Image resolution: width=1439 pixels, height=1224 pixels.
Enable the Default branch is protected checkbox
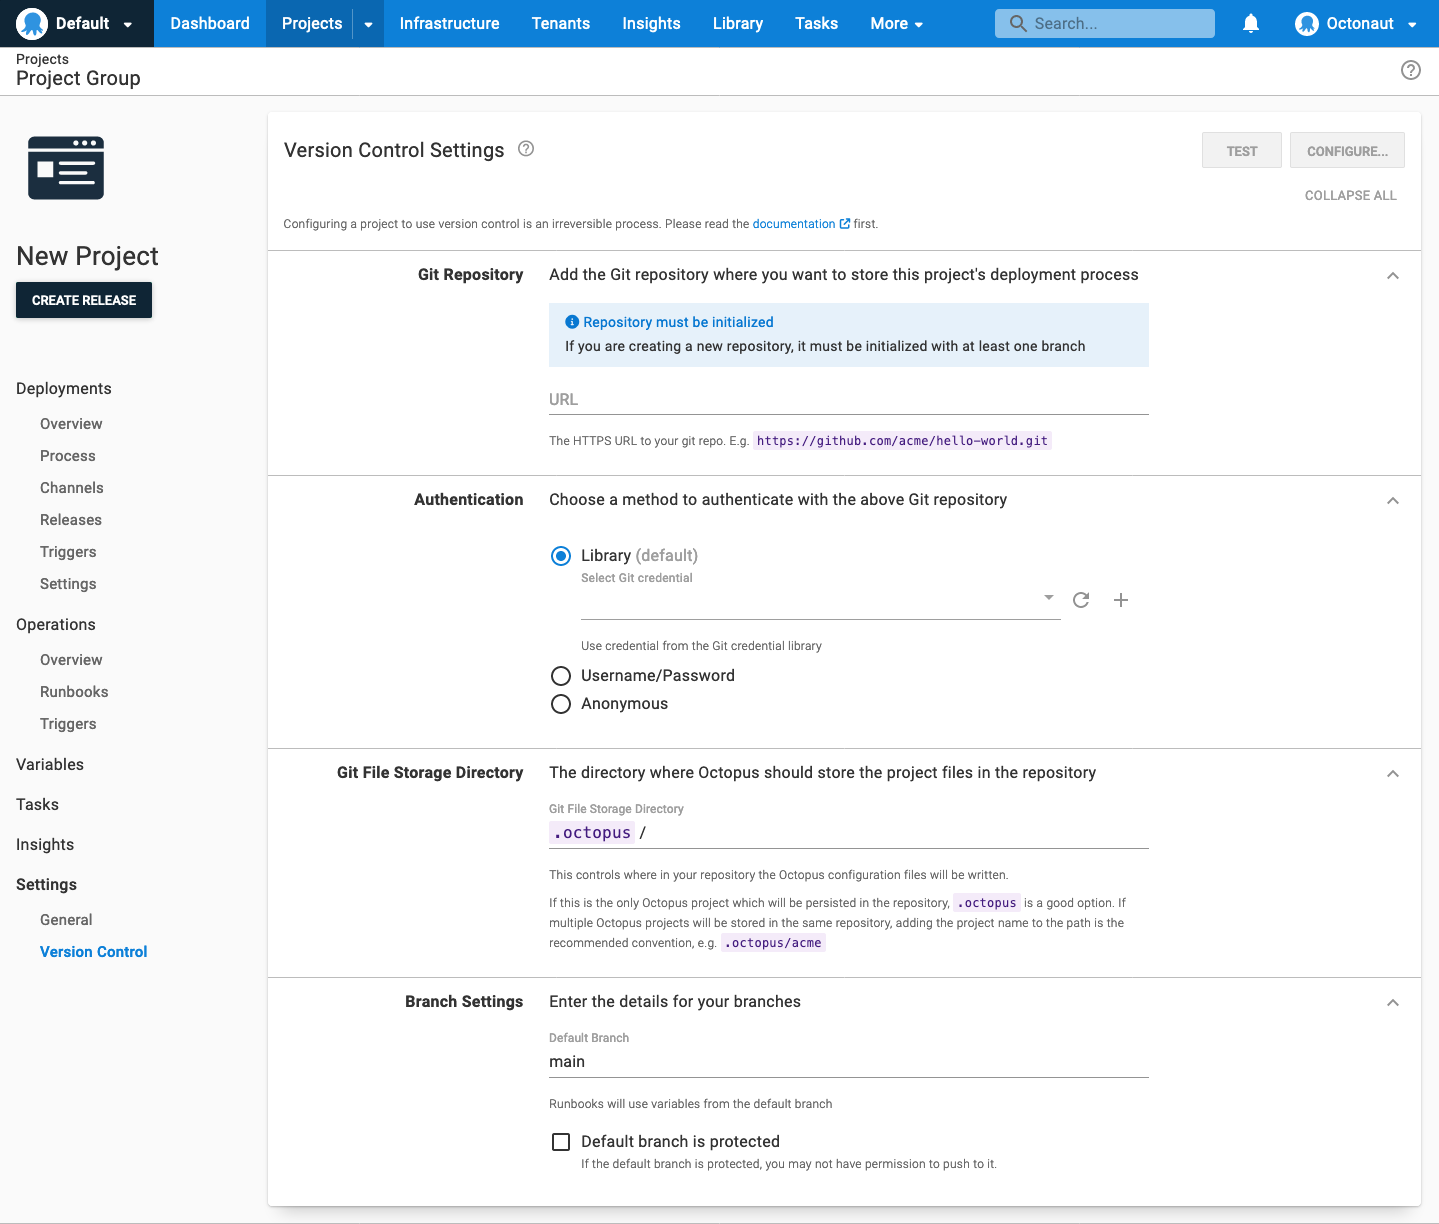coord(561,1141)
